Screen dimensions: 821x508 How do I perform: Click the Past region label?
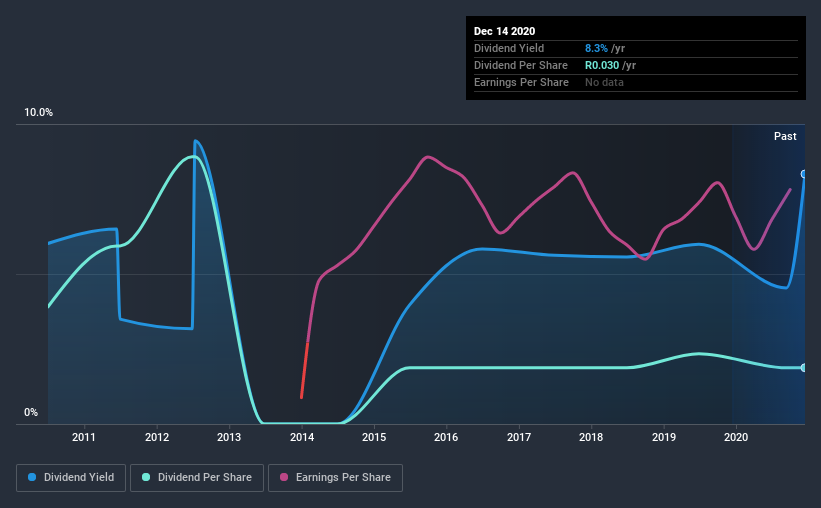coord(785,136)
